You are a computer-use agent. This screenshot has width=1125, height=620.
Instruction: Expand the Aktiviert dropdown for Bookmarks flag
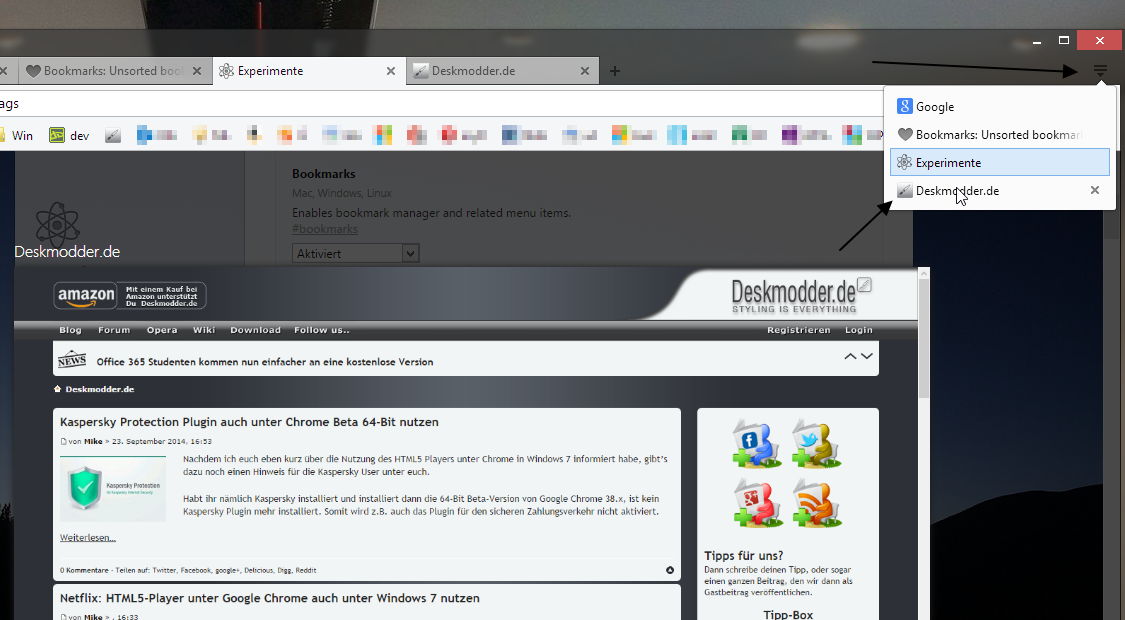point(355,253)
